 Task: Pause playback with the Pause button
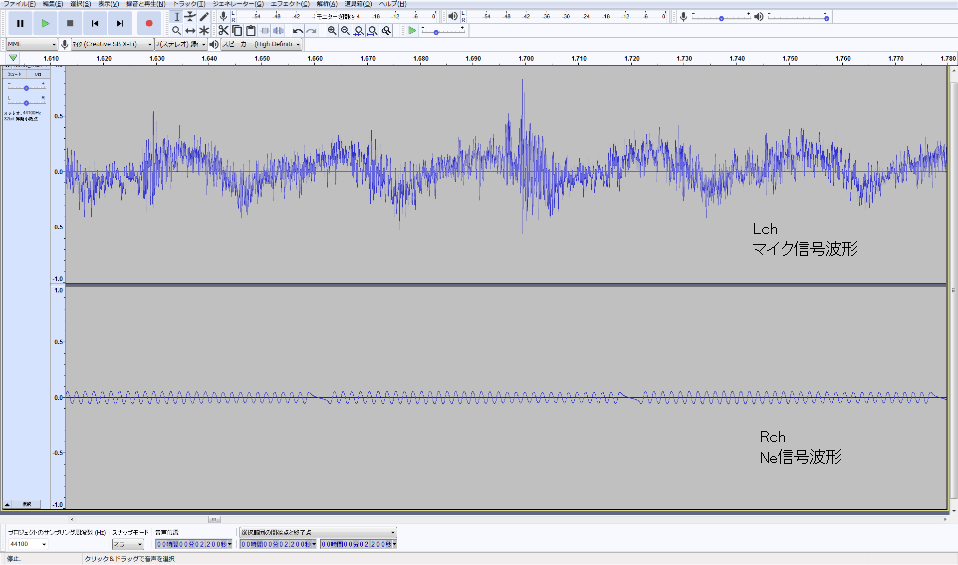[20, 23]
